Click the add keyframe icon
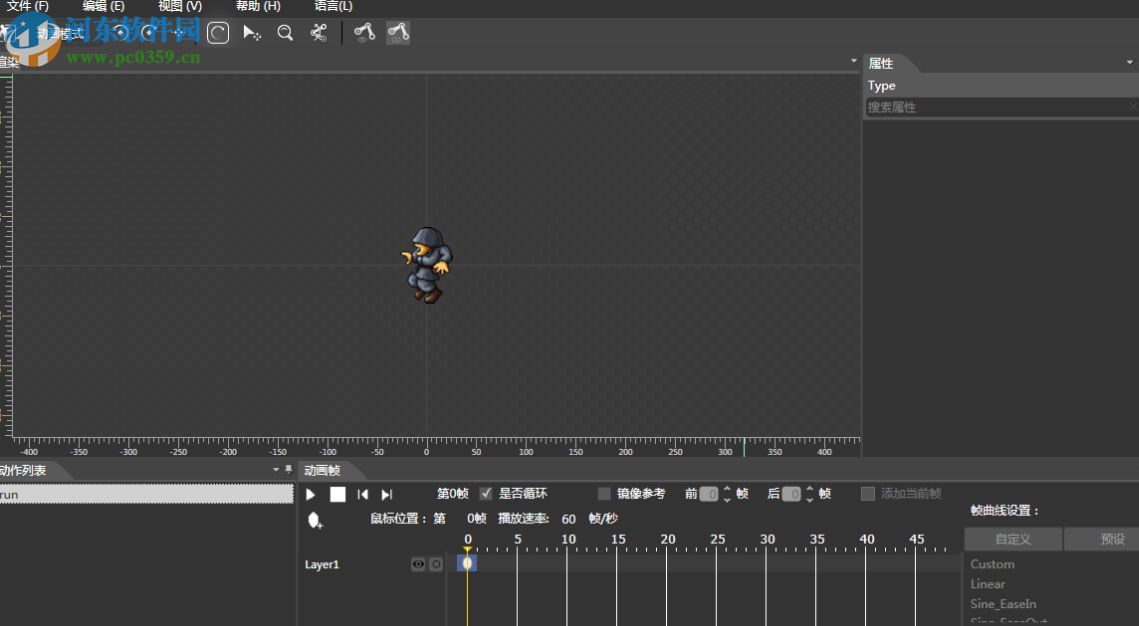 coord(315,520)
